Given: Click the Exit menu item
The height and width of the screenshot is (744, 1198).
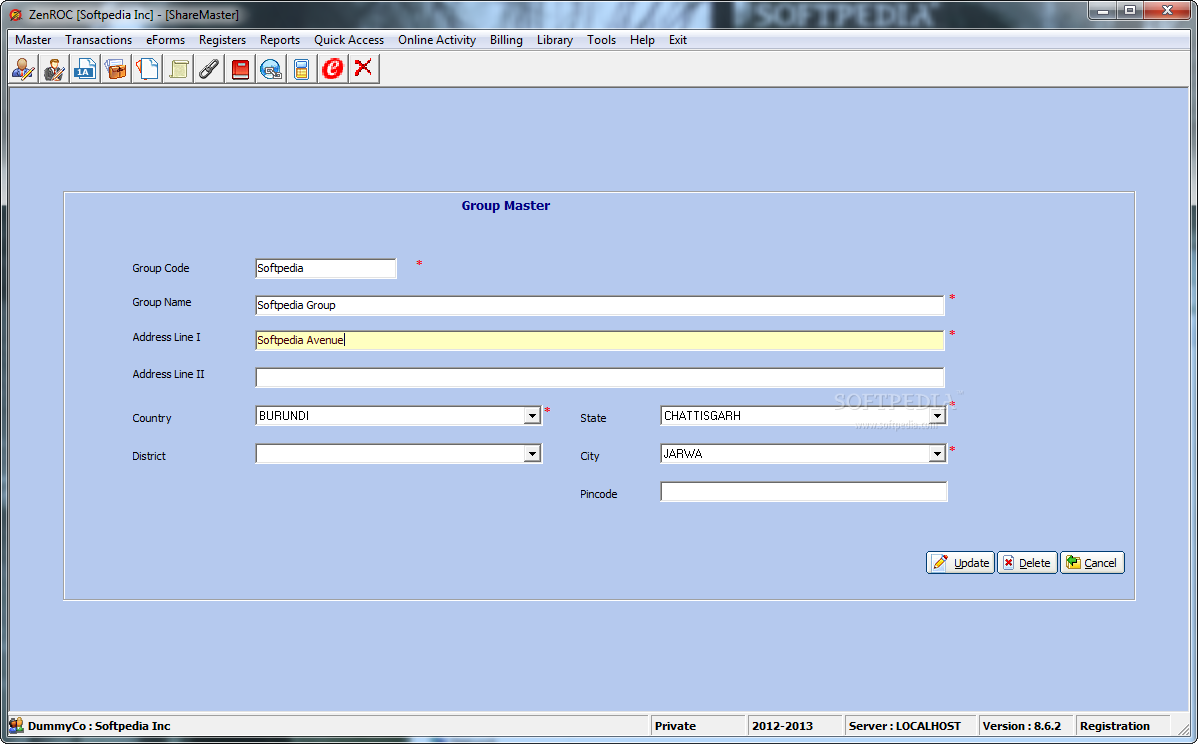Looking at the screenshot, I should click(678, 40).
